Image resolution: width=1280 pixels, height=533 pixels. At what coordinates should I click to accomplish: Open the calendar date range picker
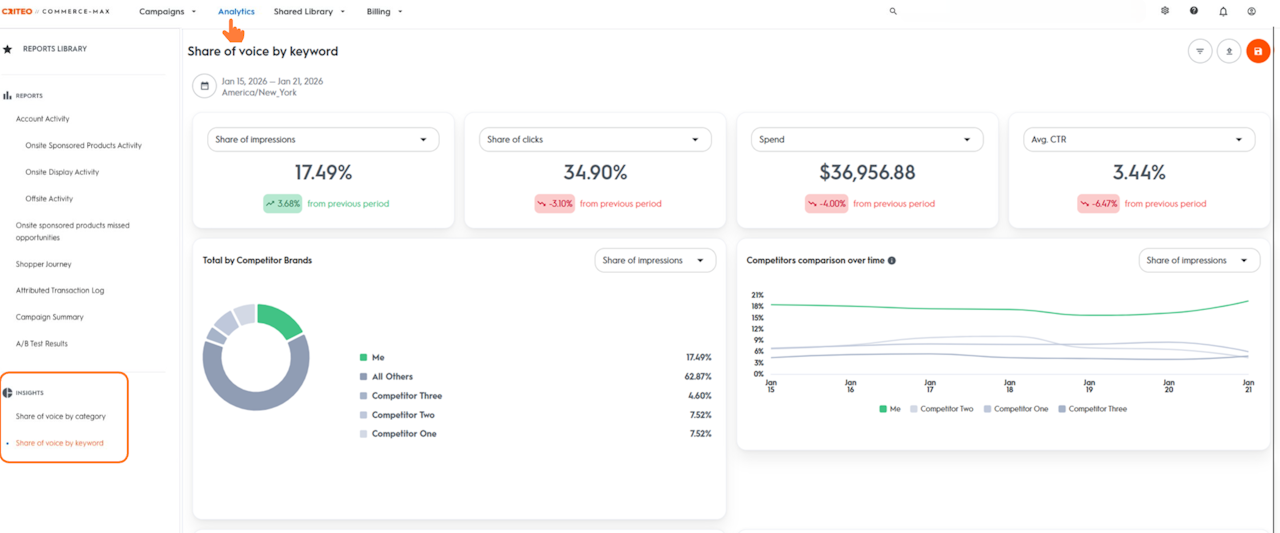pos(205,86)
